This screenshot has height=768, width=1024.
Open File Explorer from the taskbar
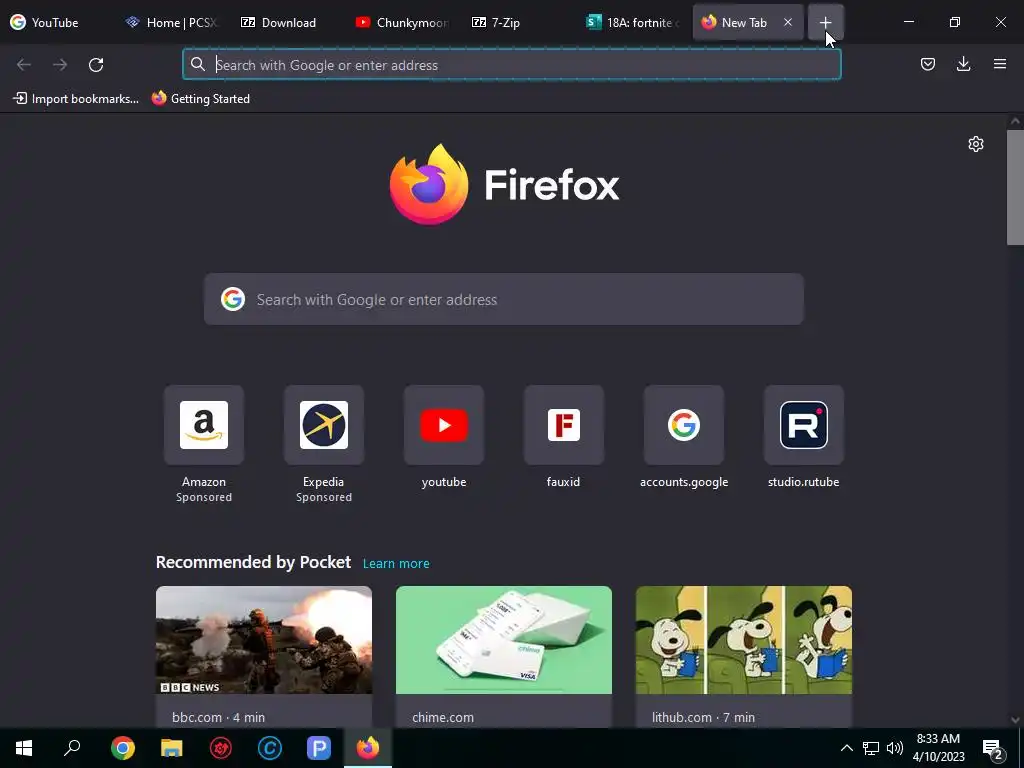(x=172, y=748)
